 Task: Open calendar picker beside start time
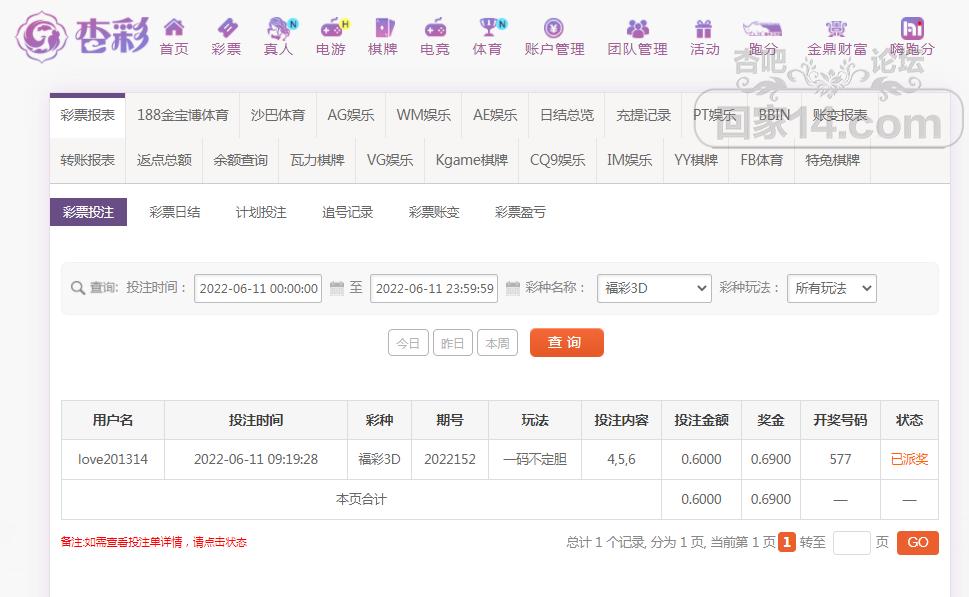coord(336,288)
